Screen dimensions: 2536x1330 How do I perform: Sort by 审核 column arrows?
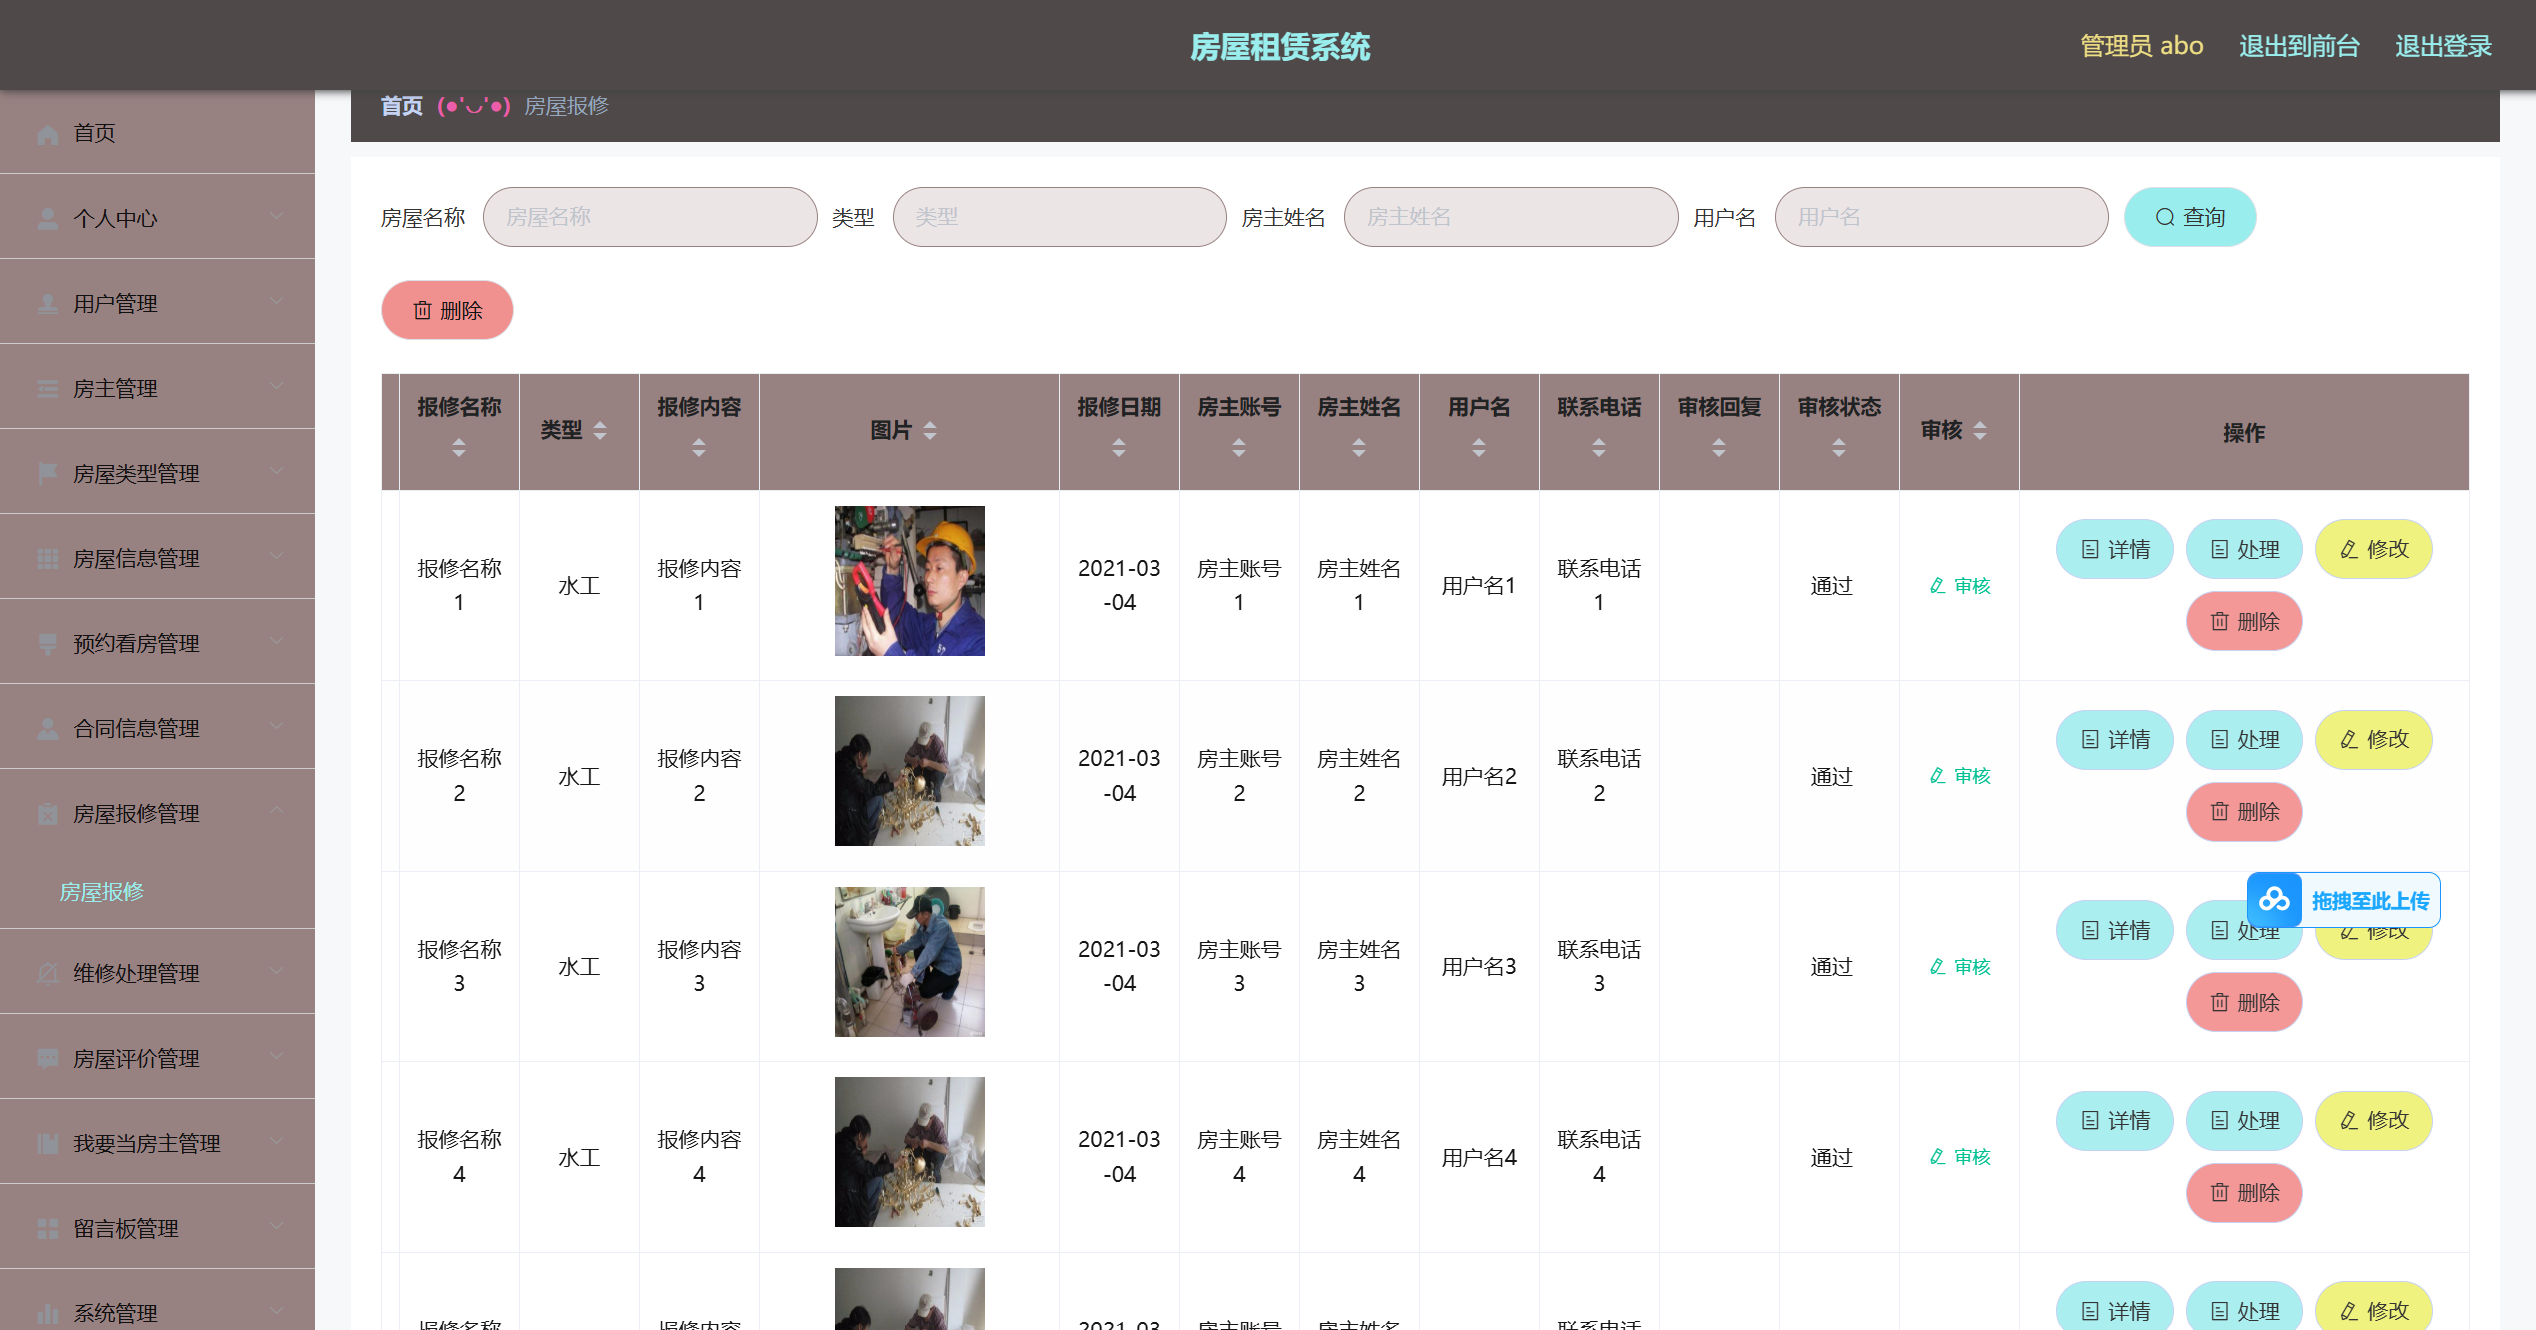(x=1980, y=431)
